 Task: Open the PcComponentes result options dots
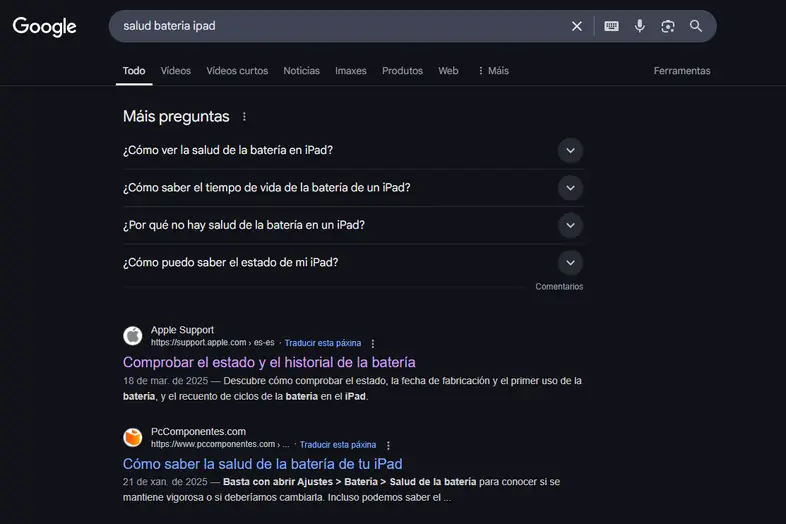388,445
